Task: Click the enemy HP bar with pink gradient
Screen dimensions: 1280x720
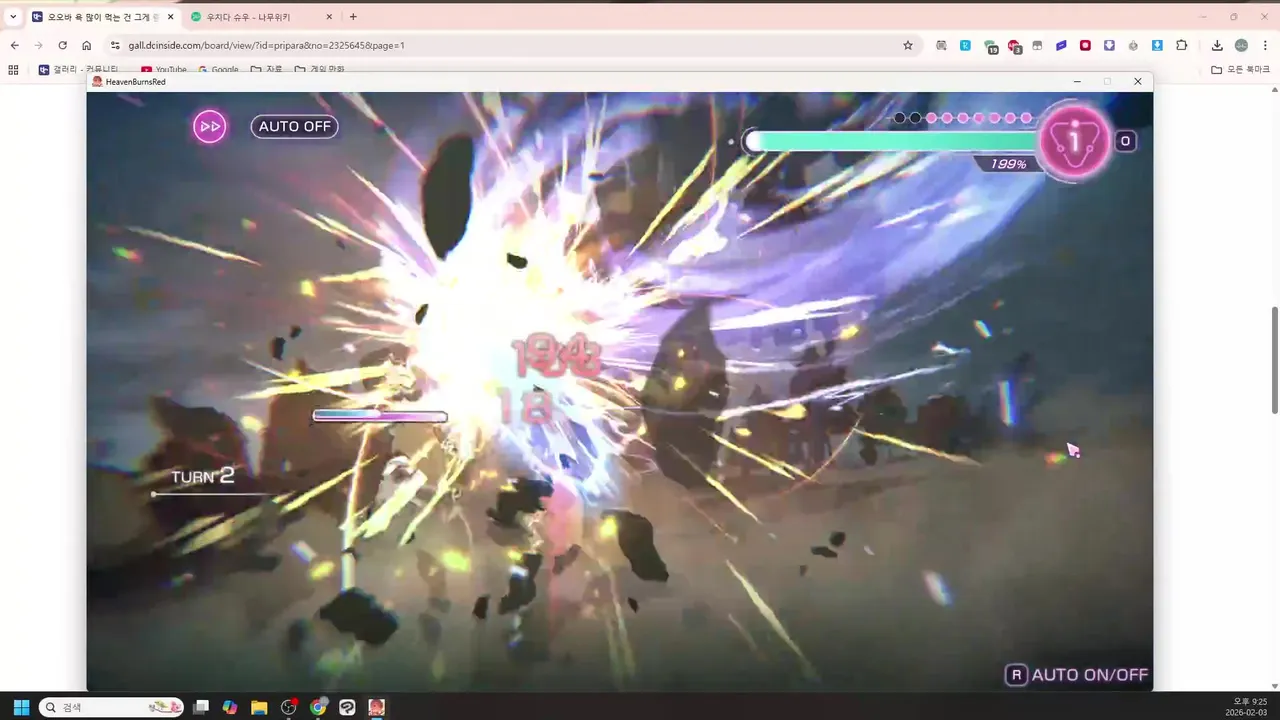Action: (x=380, y=416)
